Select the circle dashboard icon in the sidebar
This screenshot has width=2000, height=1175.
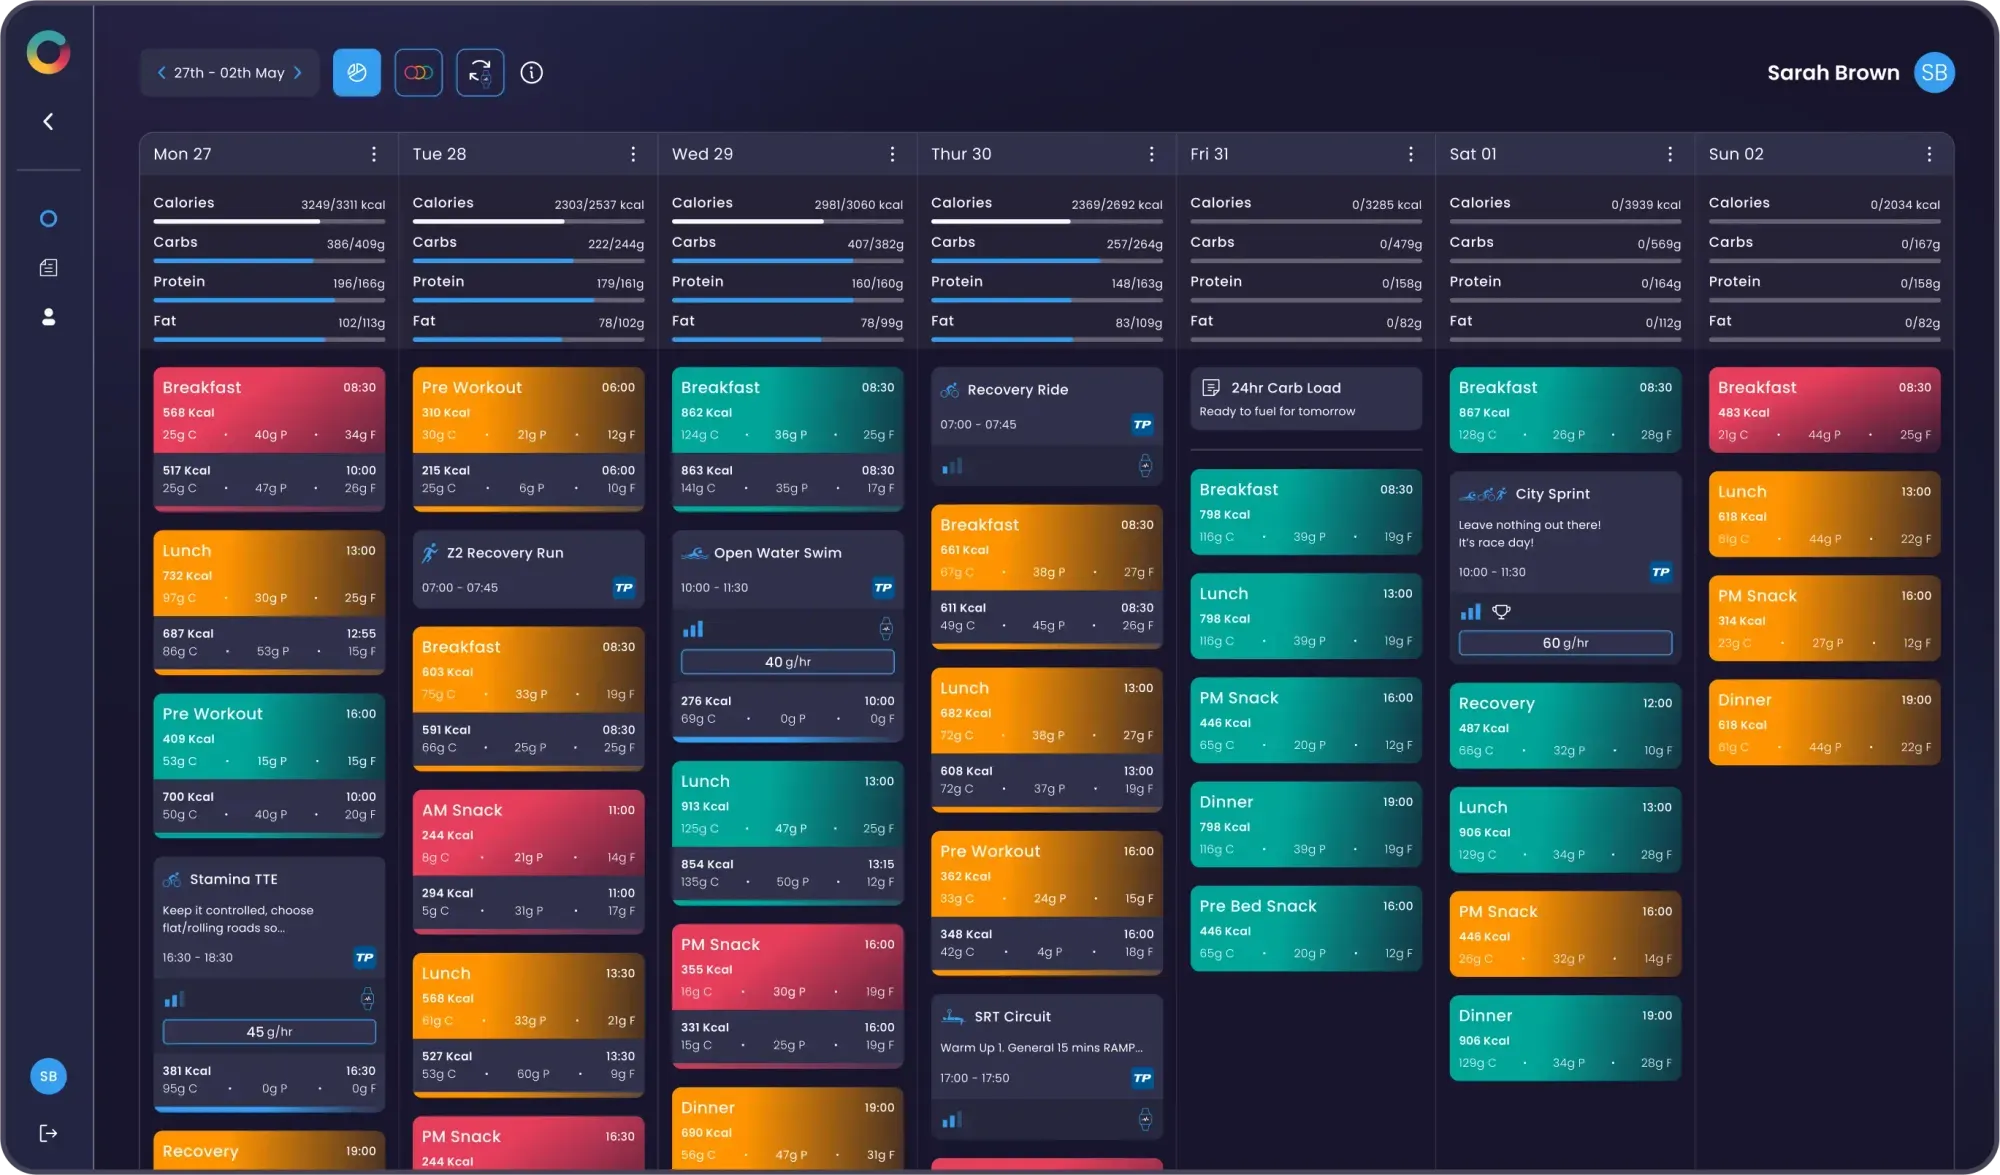point(48,218)
